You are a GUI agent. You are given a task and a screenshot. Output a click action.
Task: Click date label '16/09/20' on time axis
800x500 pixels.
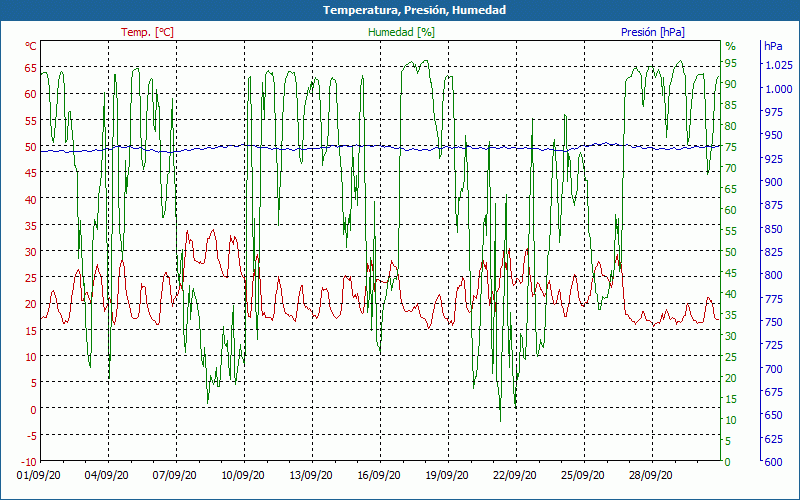(379, 475)
